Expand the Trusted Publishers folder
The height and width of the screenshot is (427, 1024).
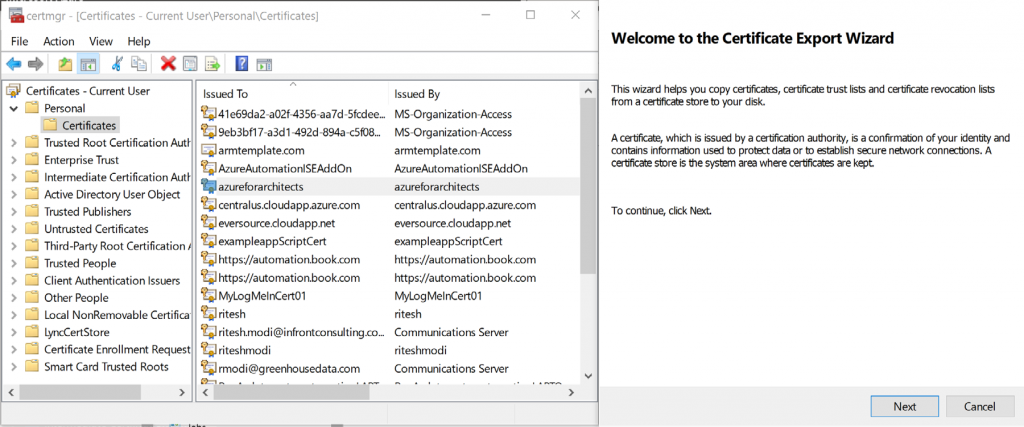point(13,212)
